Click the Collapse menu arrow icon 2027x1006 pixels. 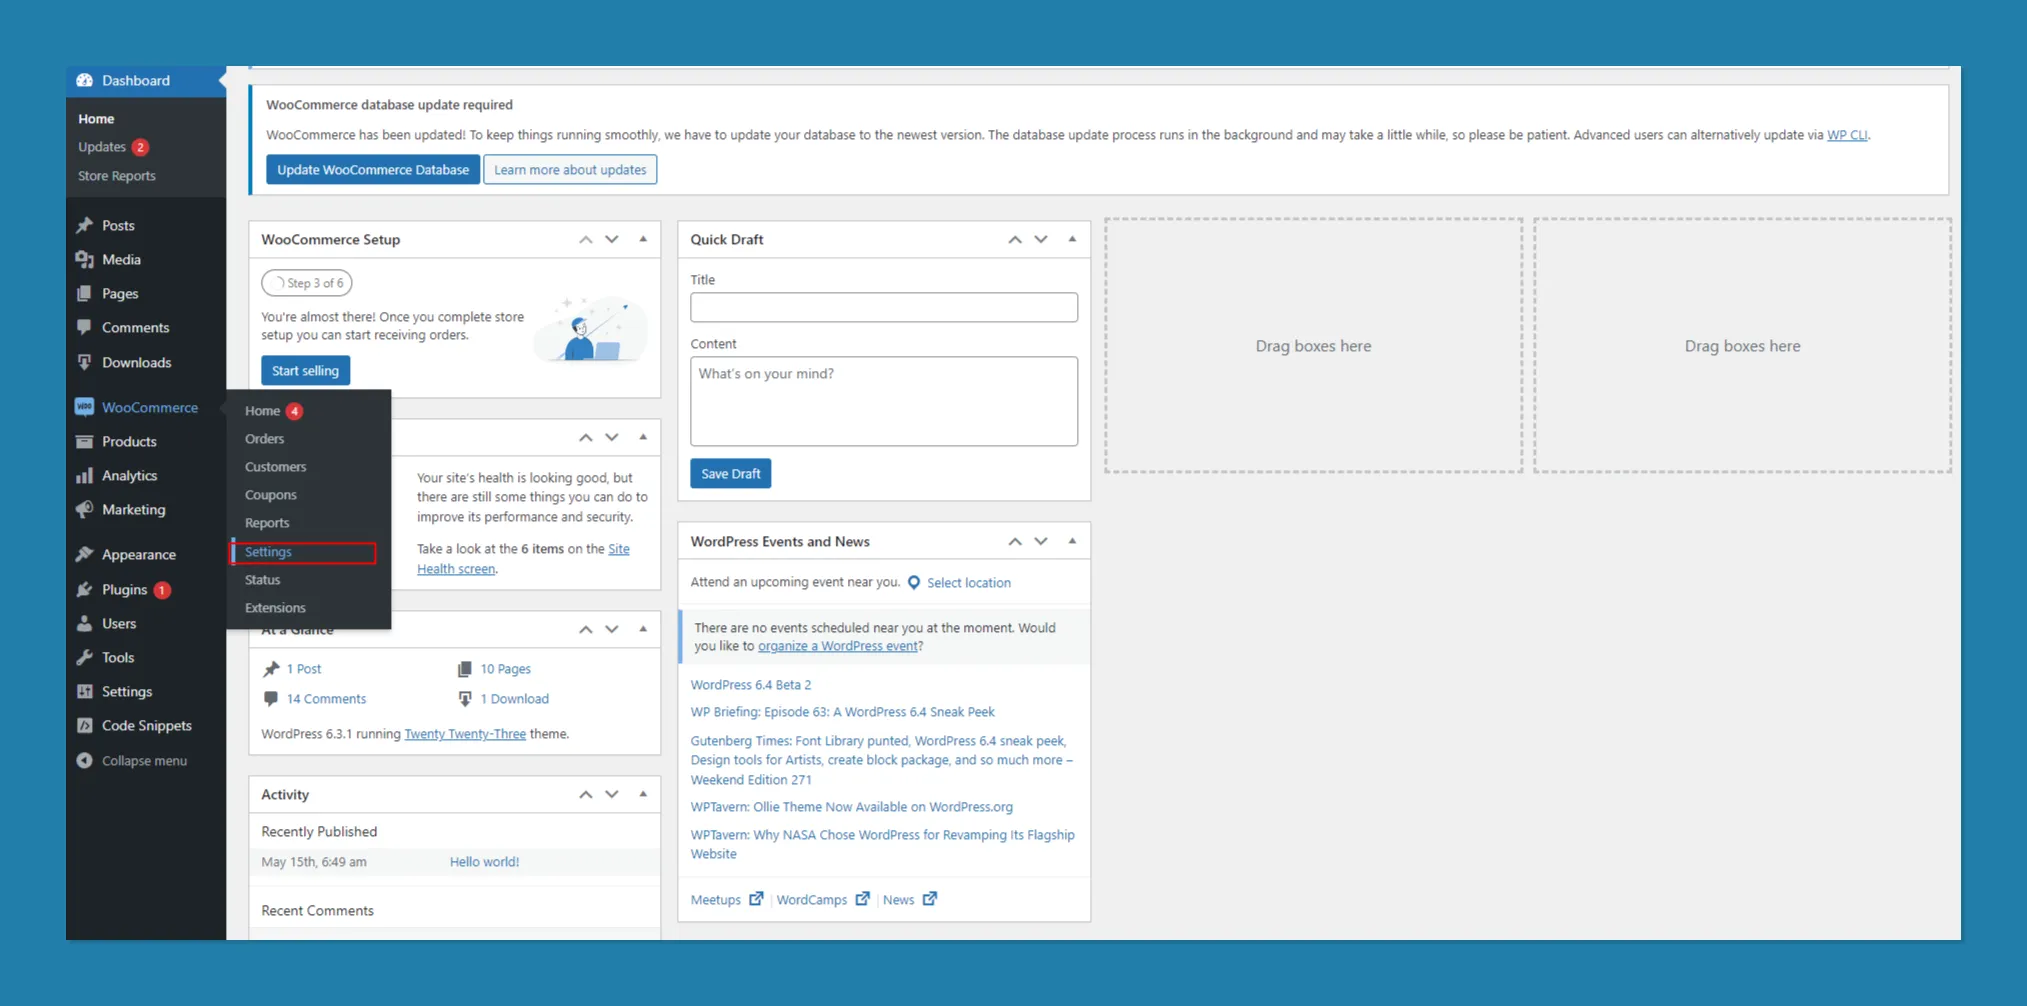85,760
